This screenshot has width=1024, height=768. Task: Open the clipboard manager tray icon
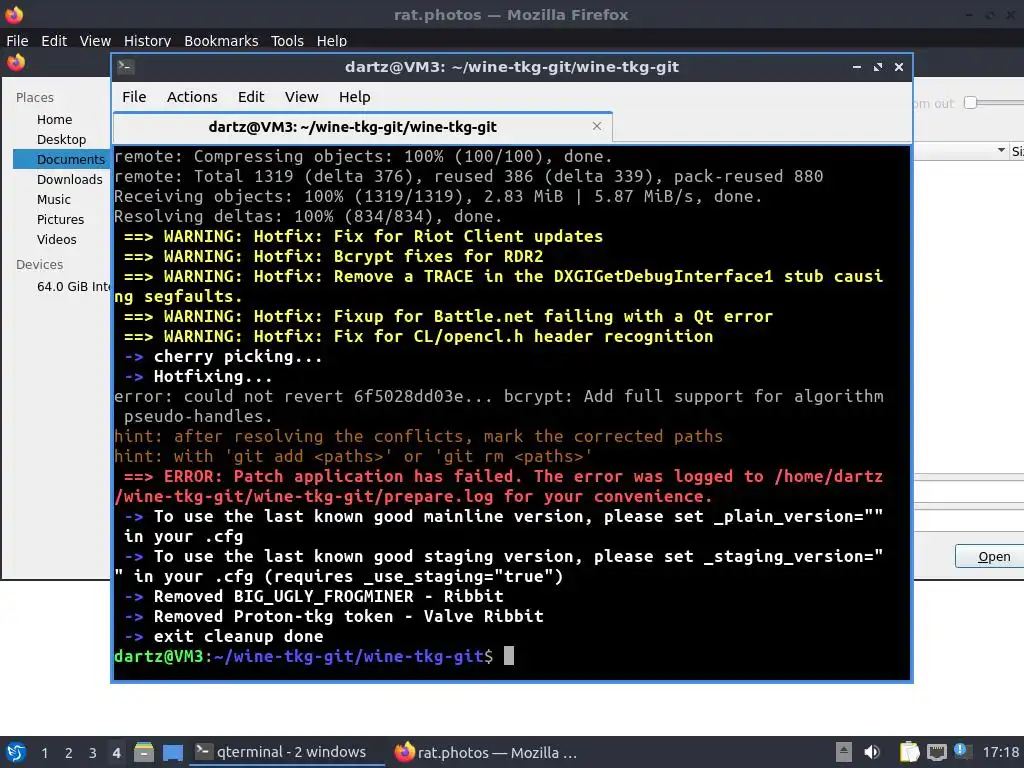pyautogui.click(x=909, y=752)
